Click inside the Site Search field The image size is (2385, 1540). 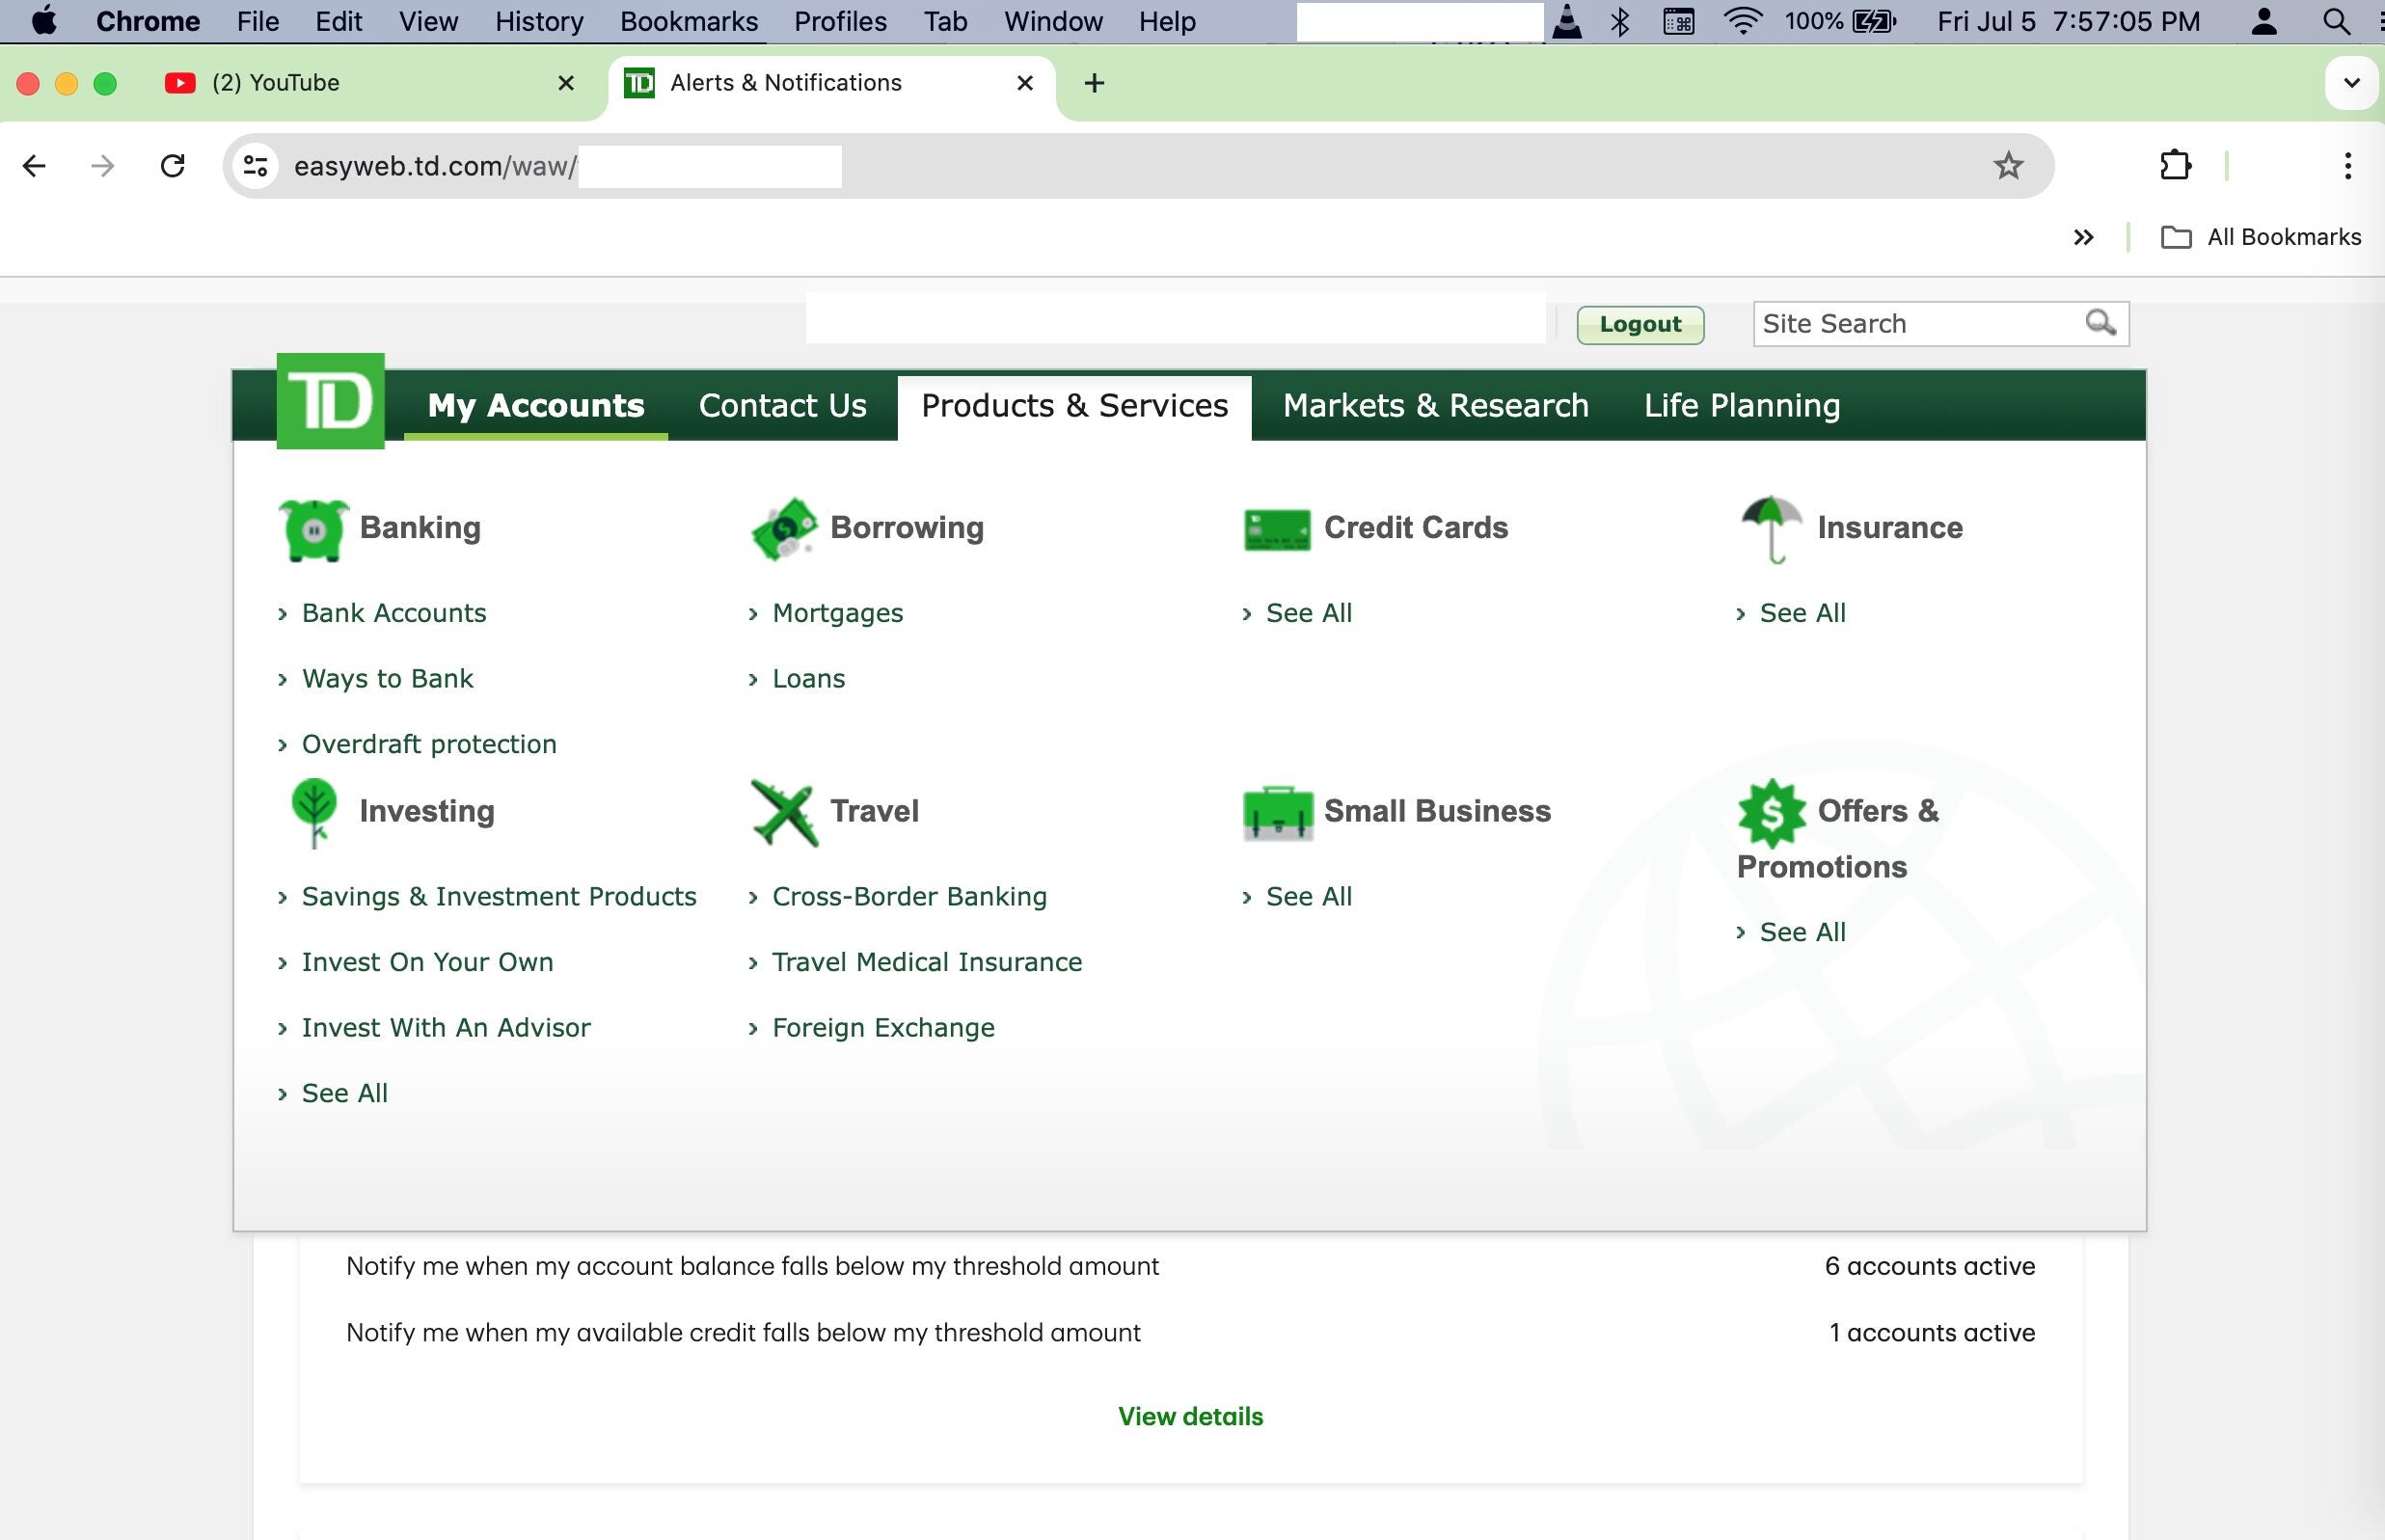pyautogui.click(x=1900, y=323)
